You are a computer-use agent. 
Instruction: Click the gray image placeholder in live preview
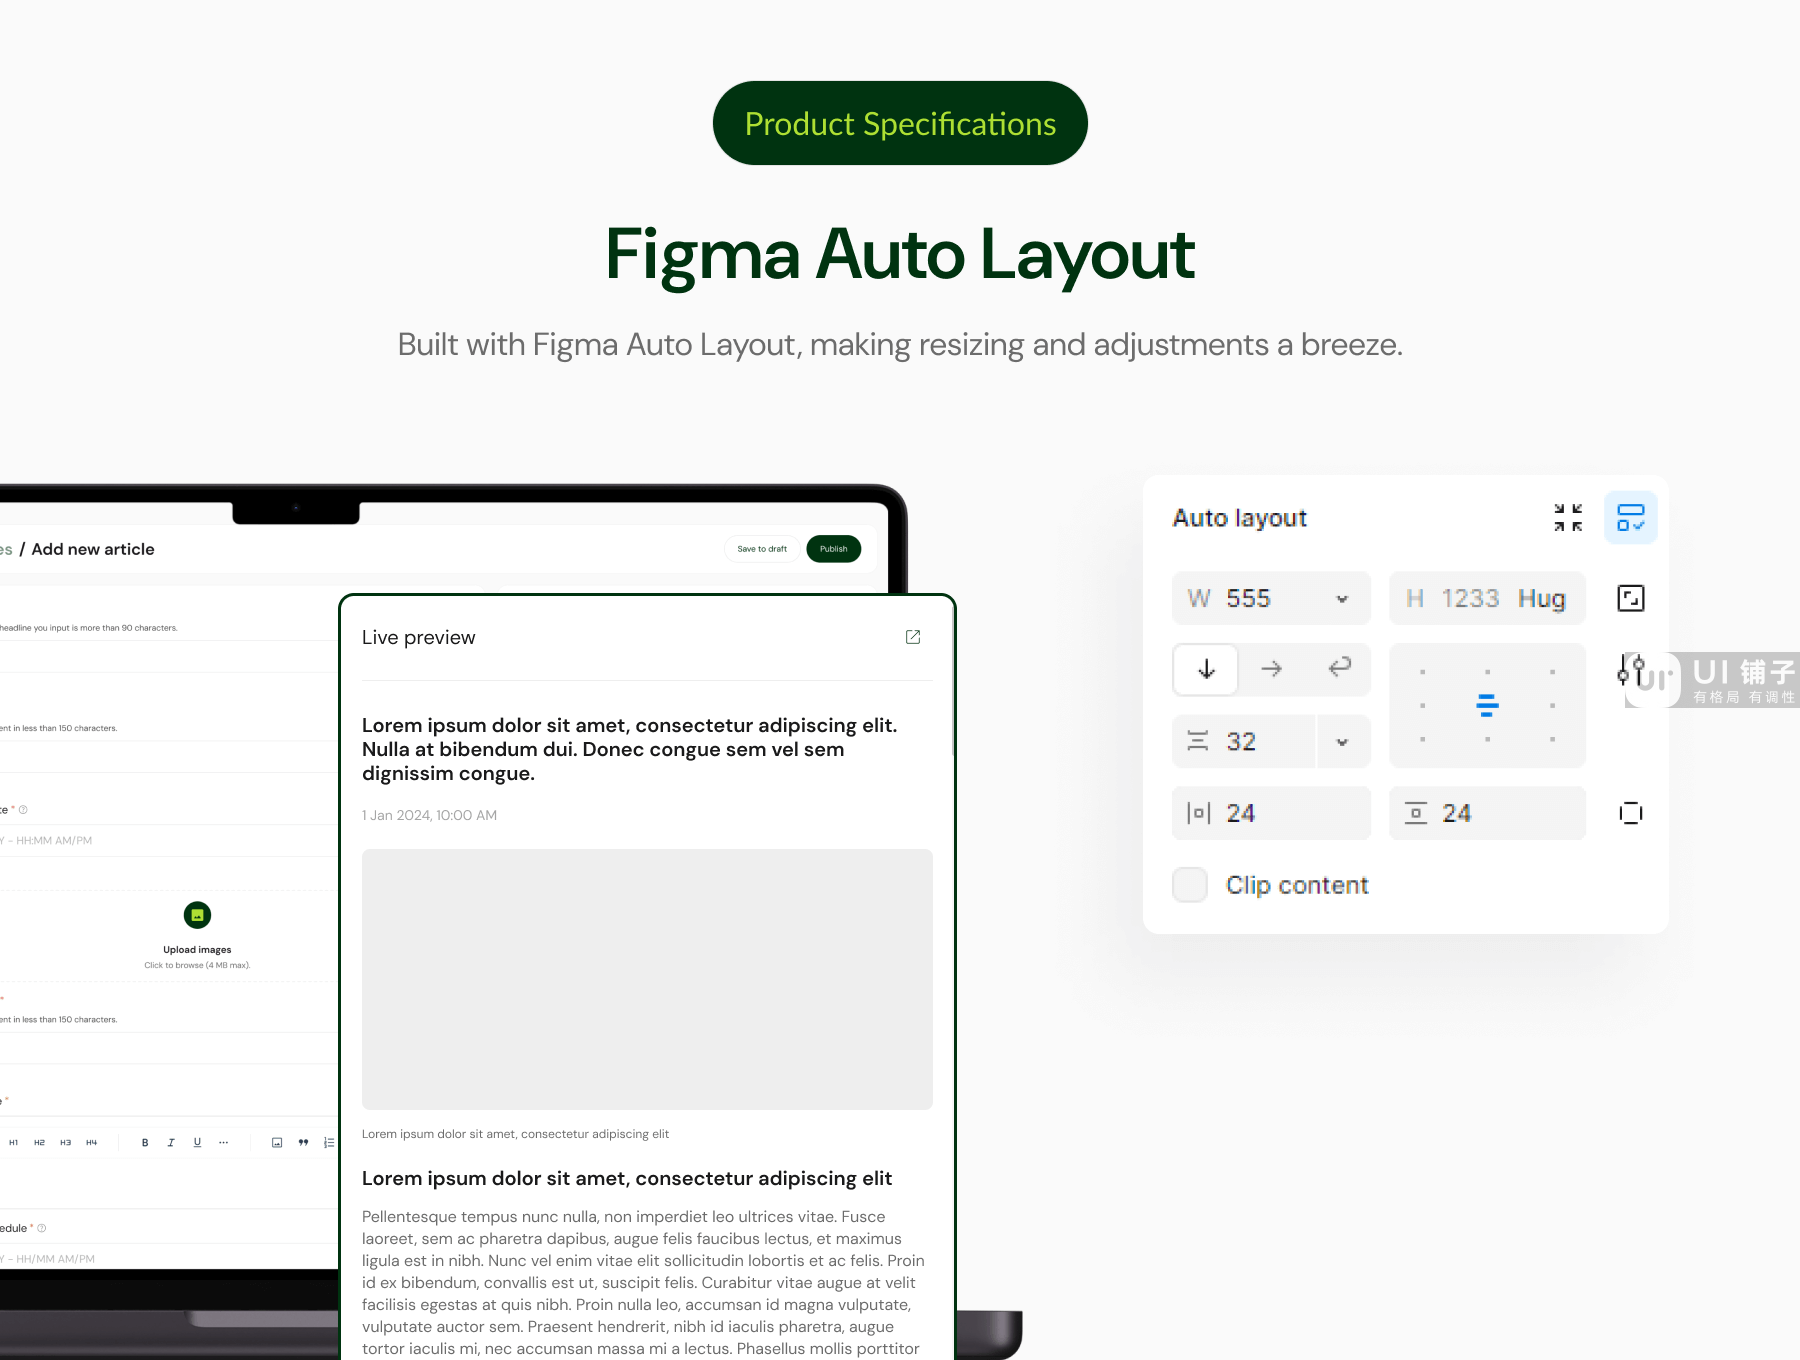click(x=647, y=979)
